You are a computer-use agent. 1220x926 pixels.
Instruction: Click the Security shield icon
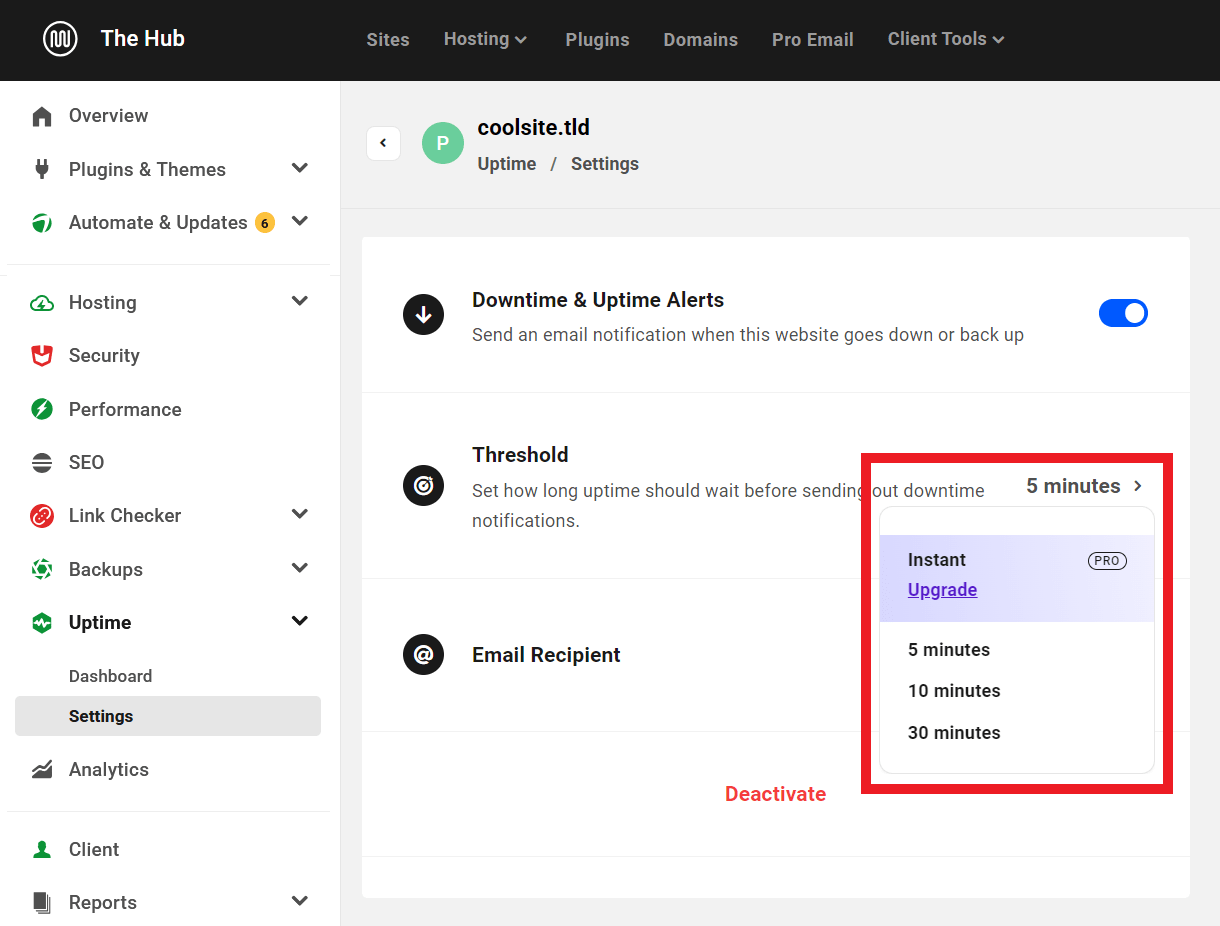click(x=42, y=355)
